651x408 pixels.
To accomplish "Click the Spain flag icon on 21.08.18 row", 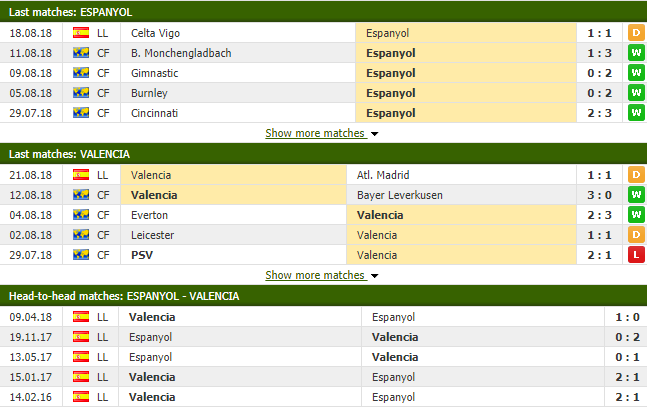I will pyautogui.click(x=81, y=175).
